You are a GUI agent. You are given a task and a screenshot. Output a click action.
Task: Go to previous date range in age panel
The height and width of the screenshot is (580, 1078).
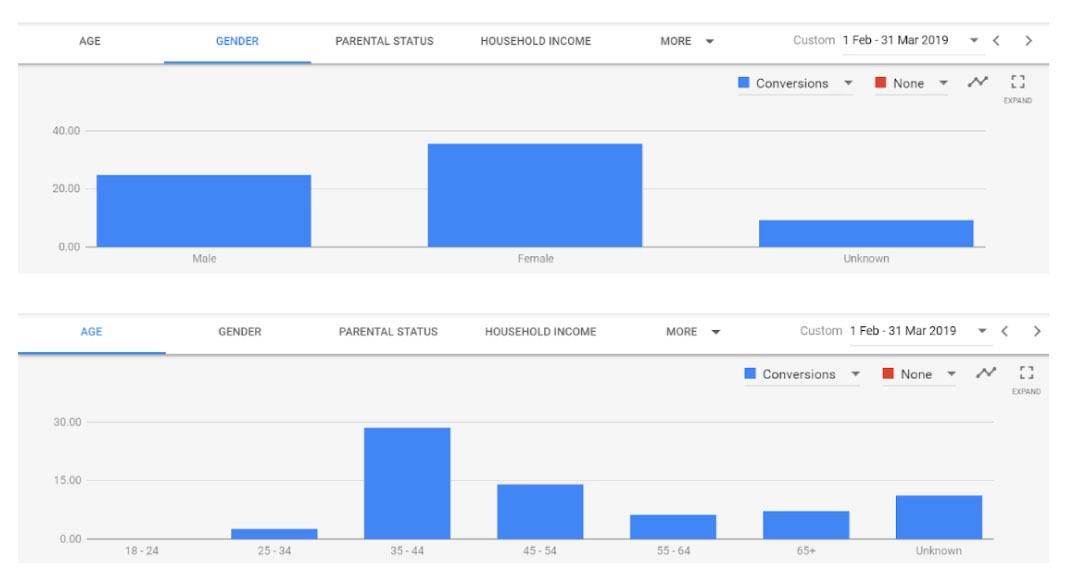[1004, 331]
